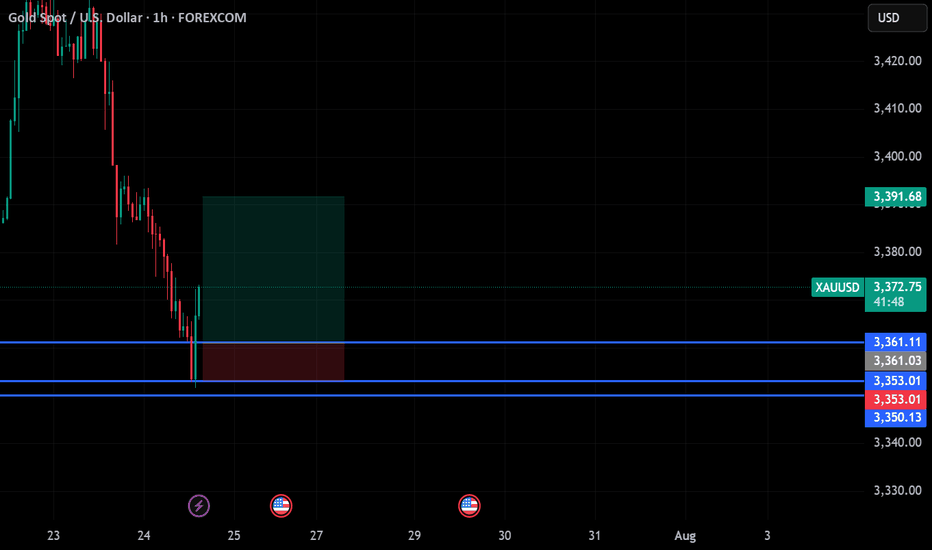Click the Aug label on time axis
Image resolution: width=932 pixels, height=550 pixels.
click(685, 536)
